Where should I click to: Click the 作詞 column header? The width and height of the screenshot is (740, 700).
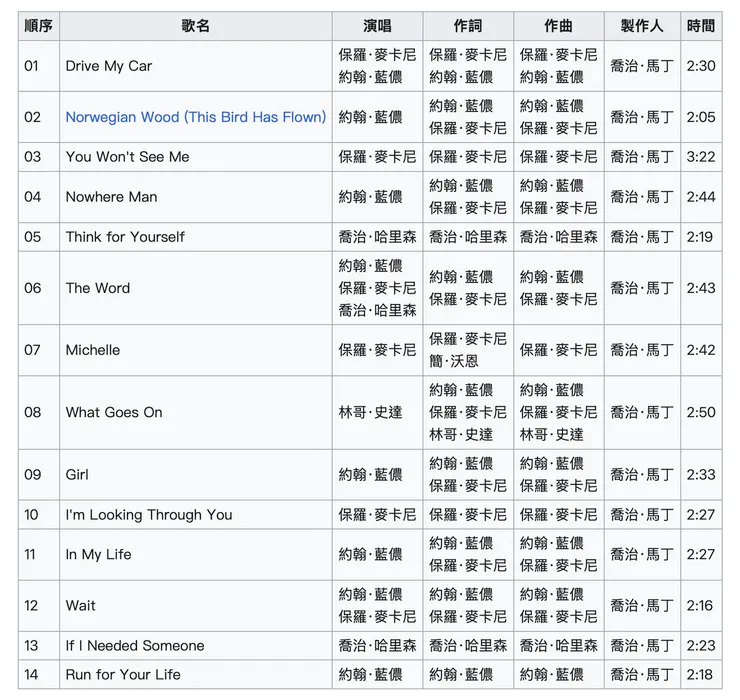468,26
